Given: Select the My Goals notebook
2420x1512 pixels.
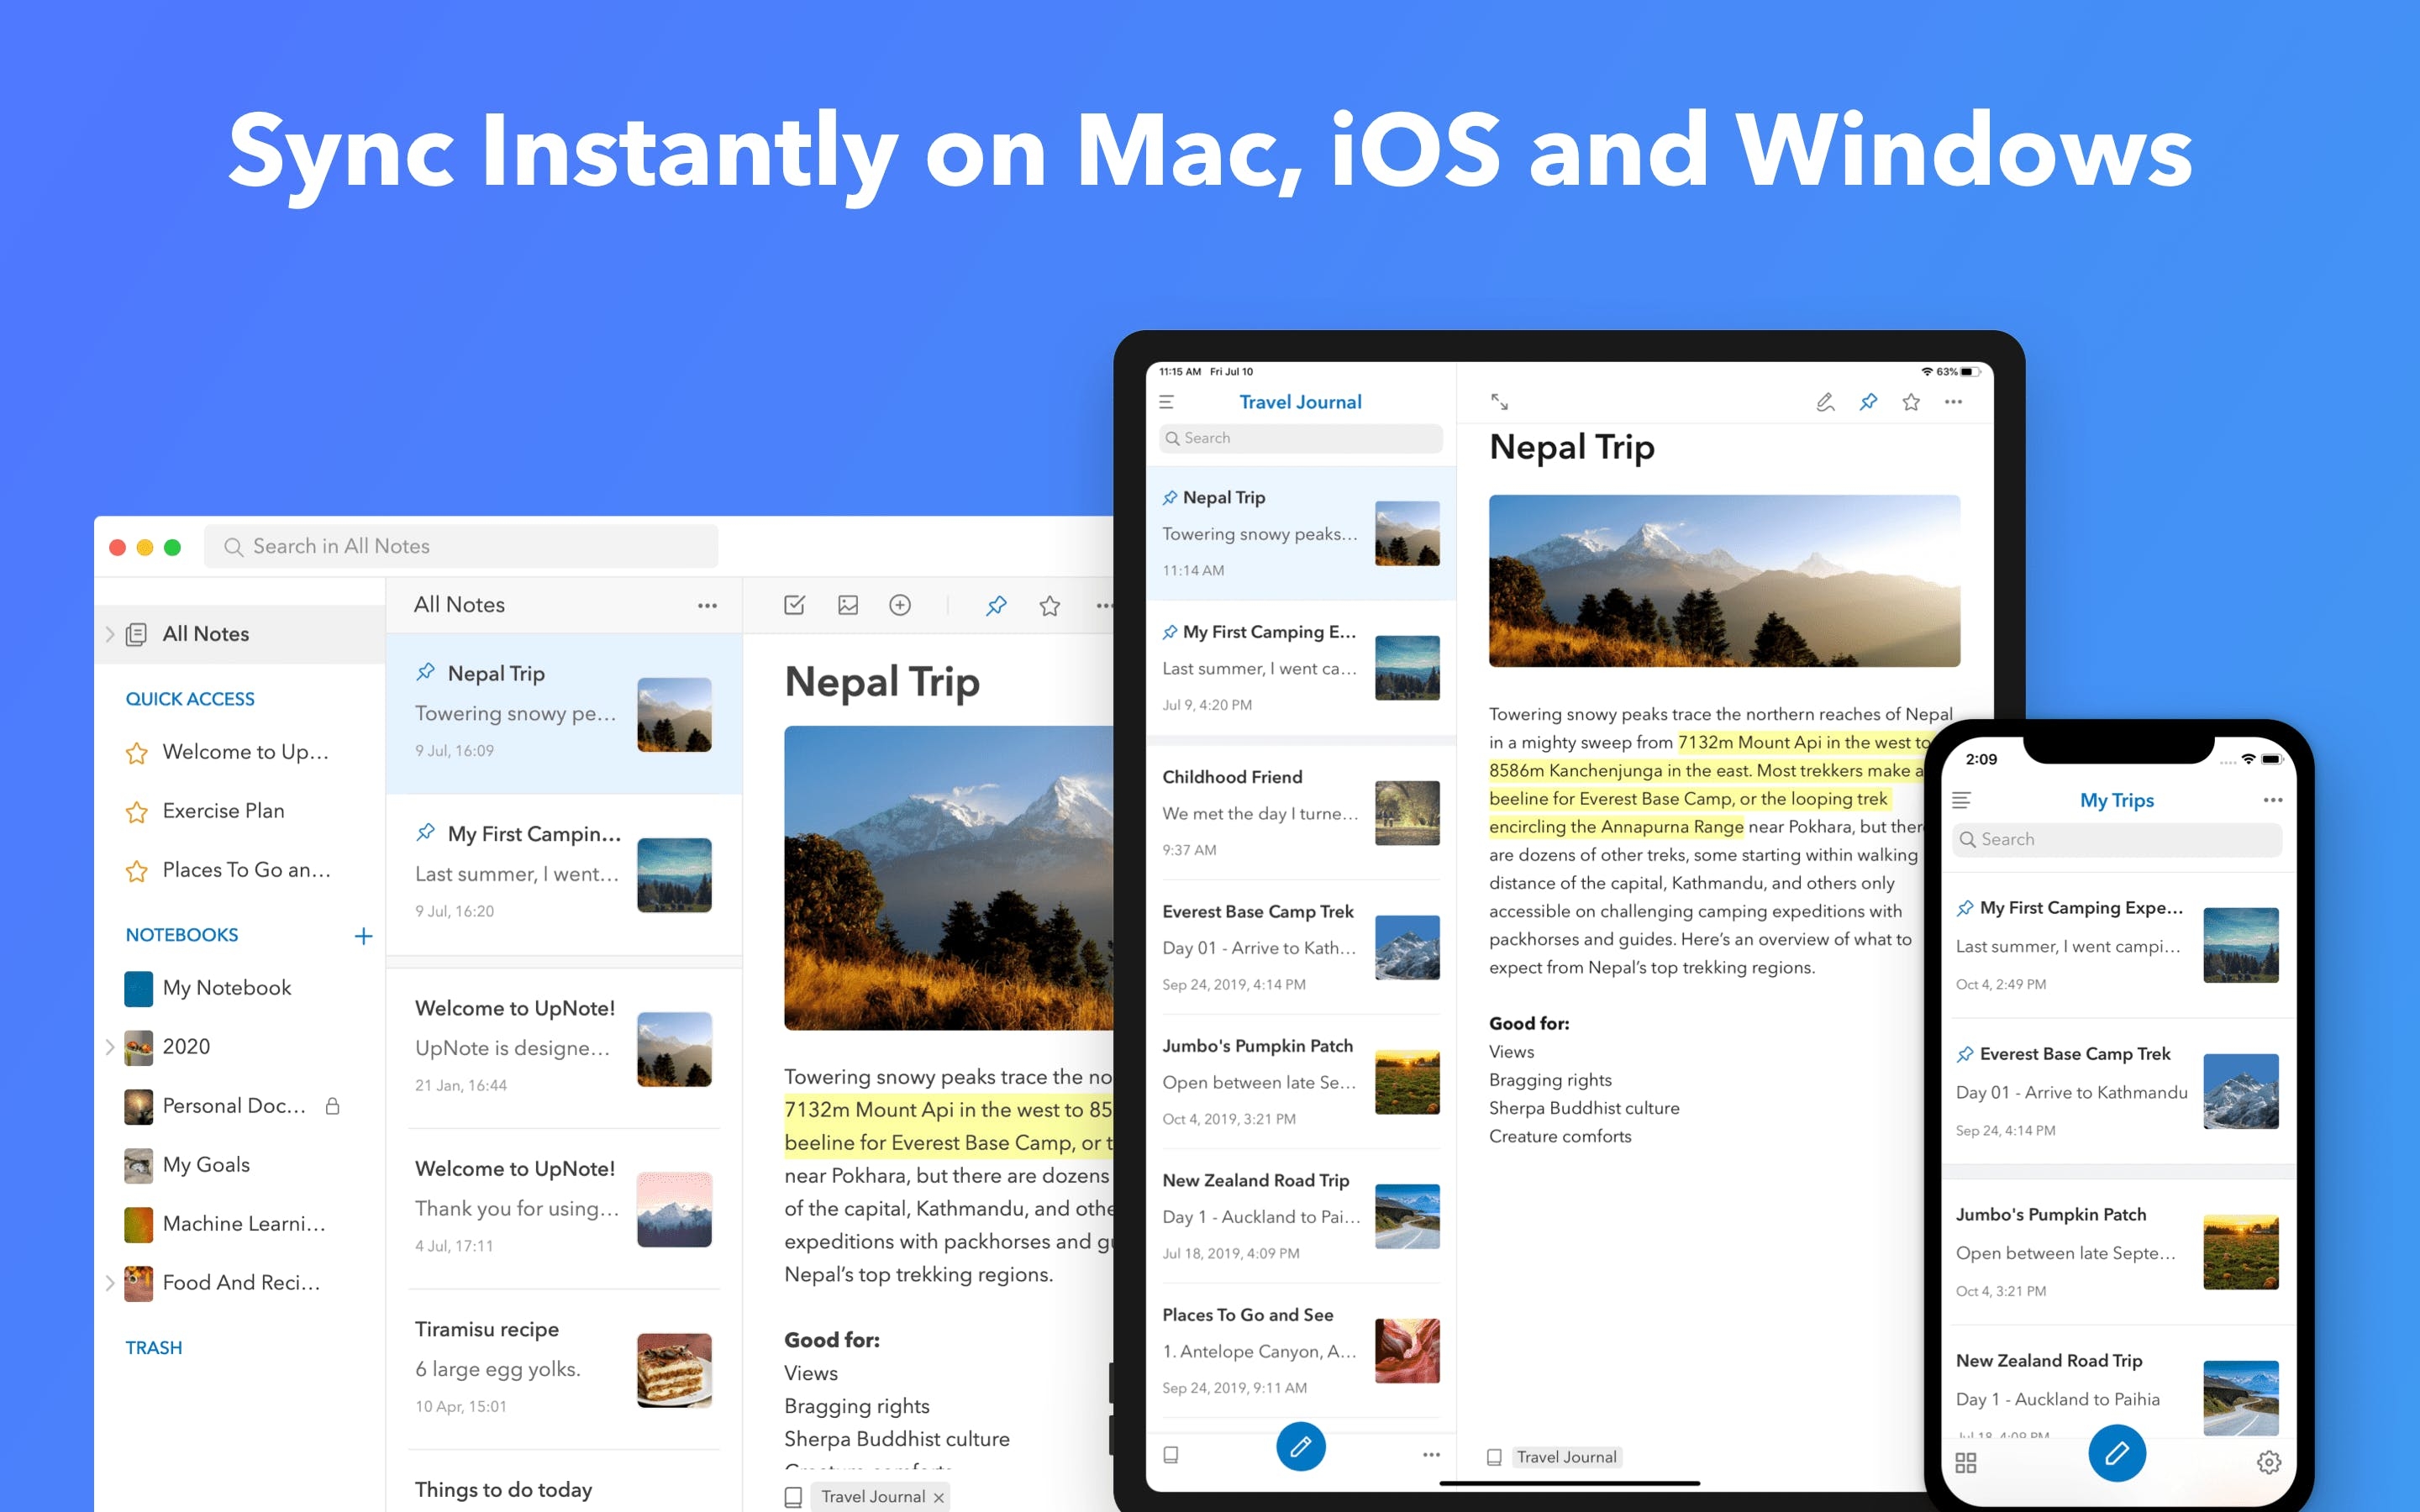Looking at the screenshot, I should click(240, 1165).
